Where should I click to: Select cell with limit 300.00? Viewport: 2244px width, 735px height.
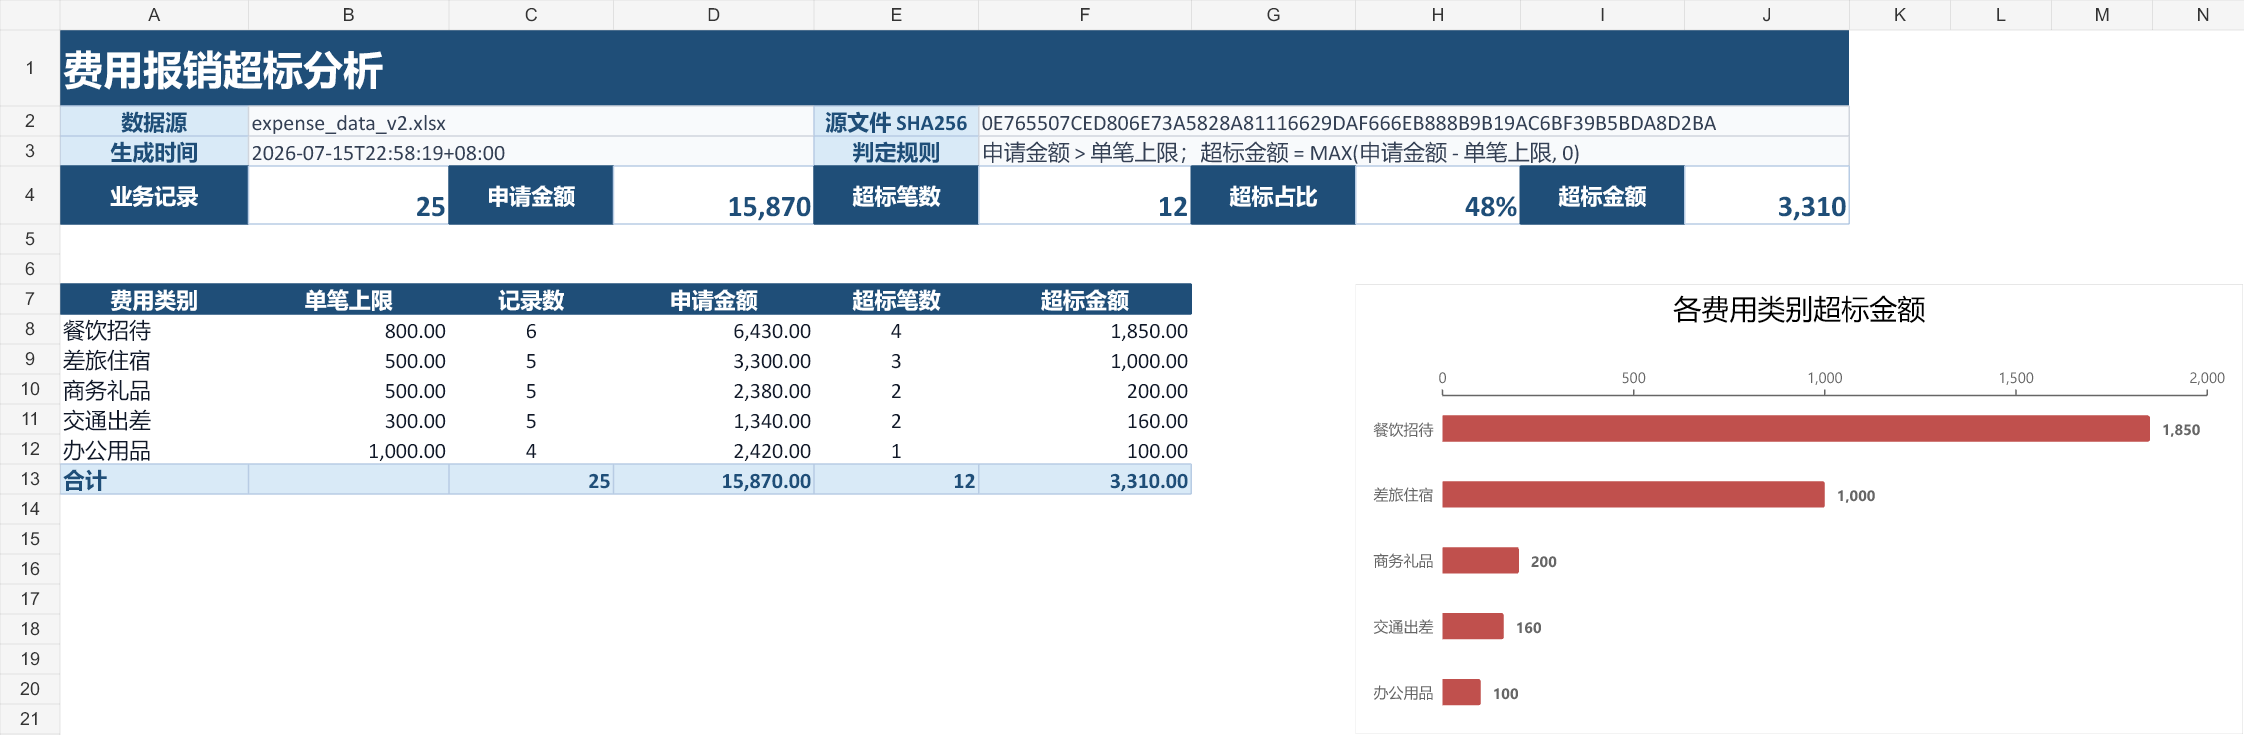click(348, 420)
